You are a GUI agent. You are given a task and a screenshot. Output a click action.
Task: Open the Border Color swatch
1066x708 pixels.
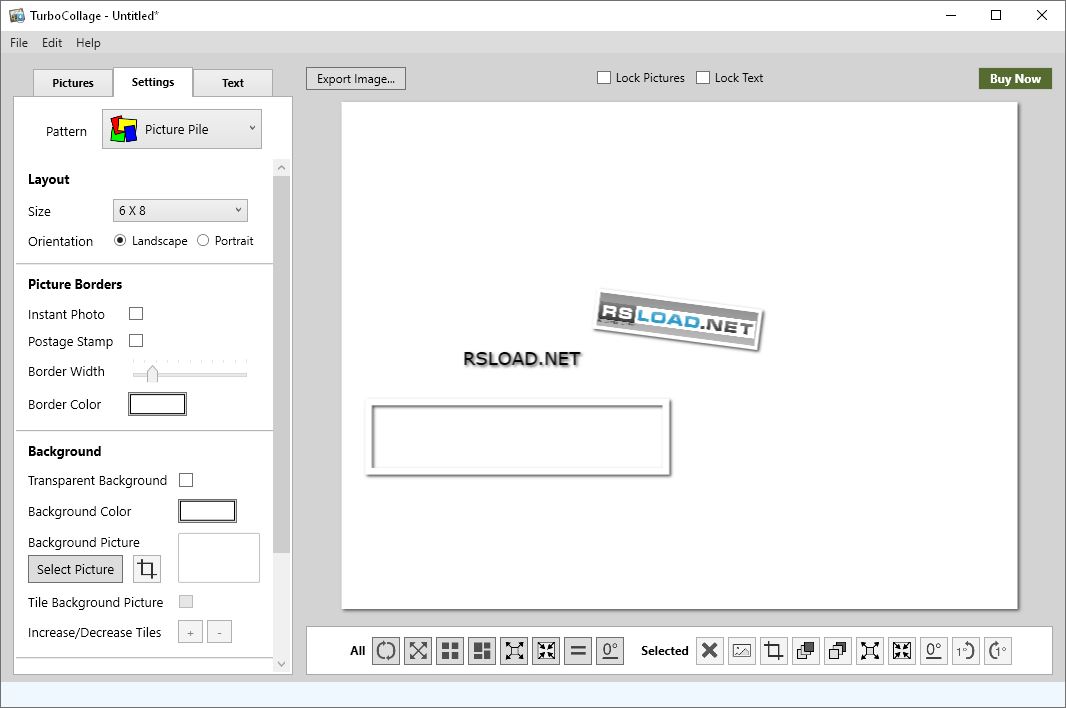(157, 404)
